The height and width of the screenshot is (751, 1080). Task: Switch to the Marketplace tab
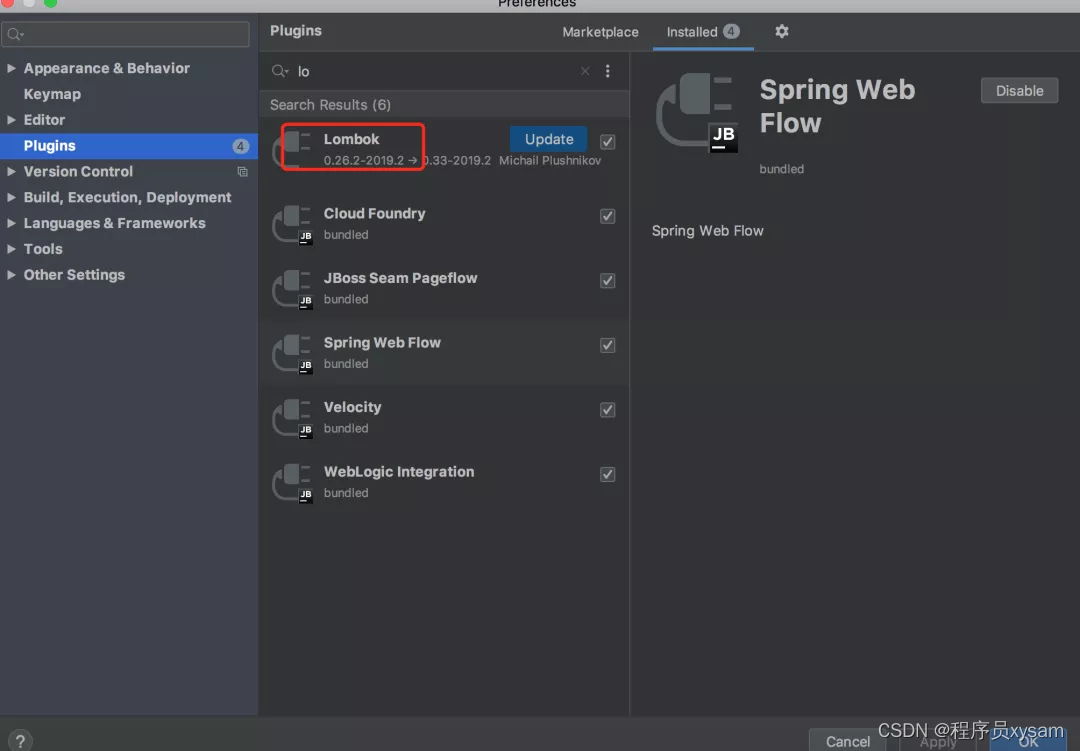tap(600, 32)
